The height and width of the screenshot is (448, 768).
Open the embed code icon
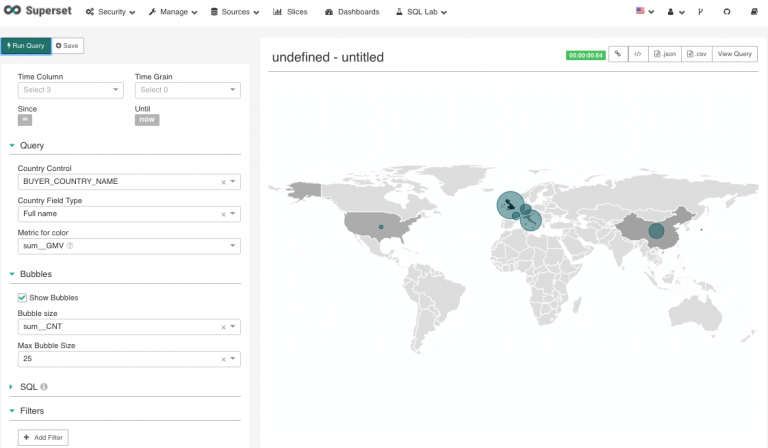point(637,55)
